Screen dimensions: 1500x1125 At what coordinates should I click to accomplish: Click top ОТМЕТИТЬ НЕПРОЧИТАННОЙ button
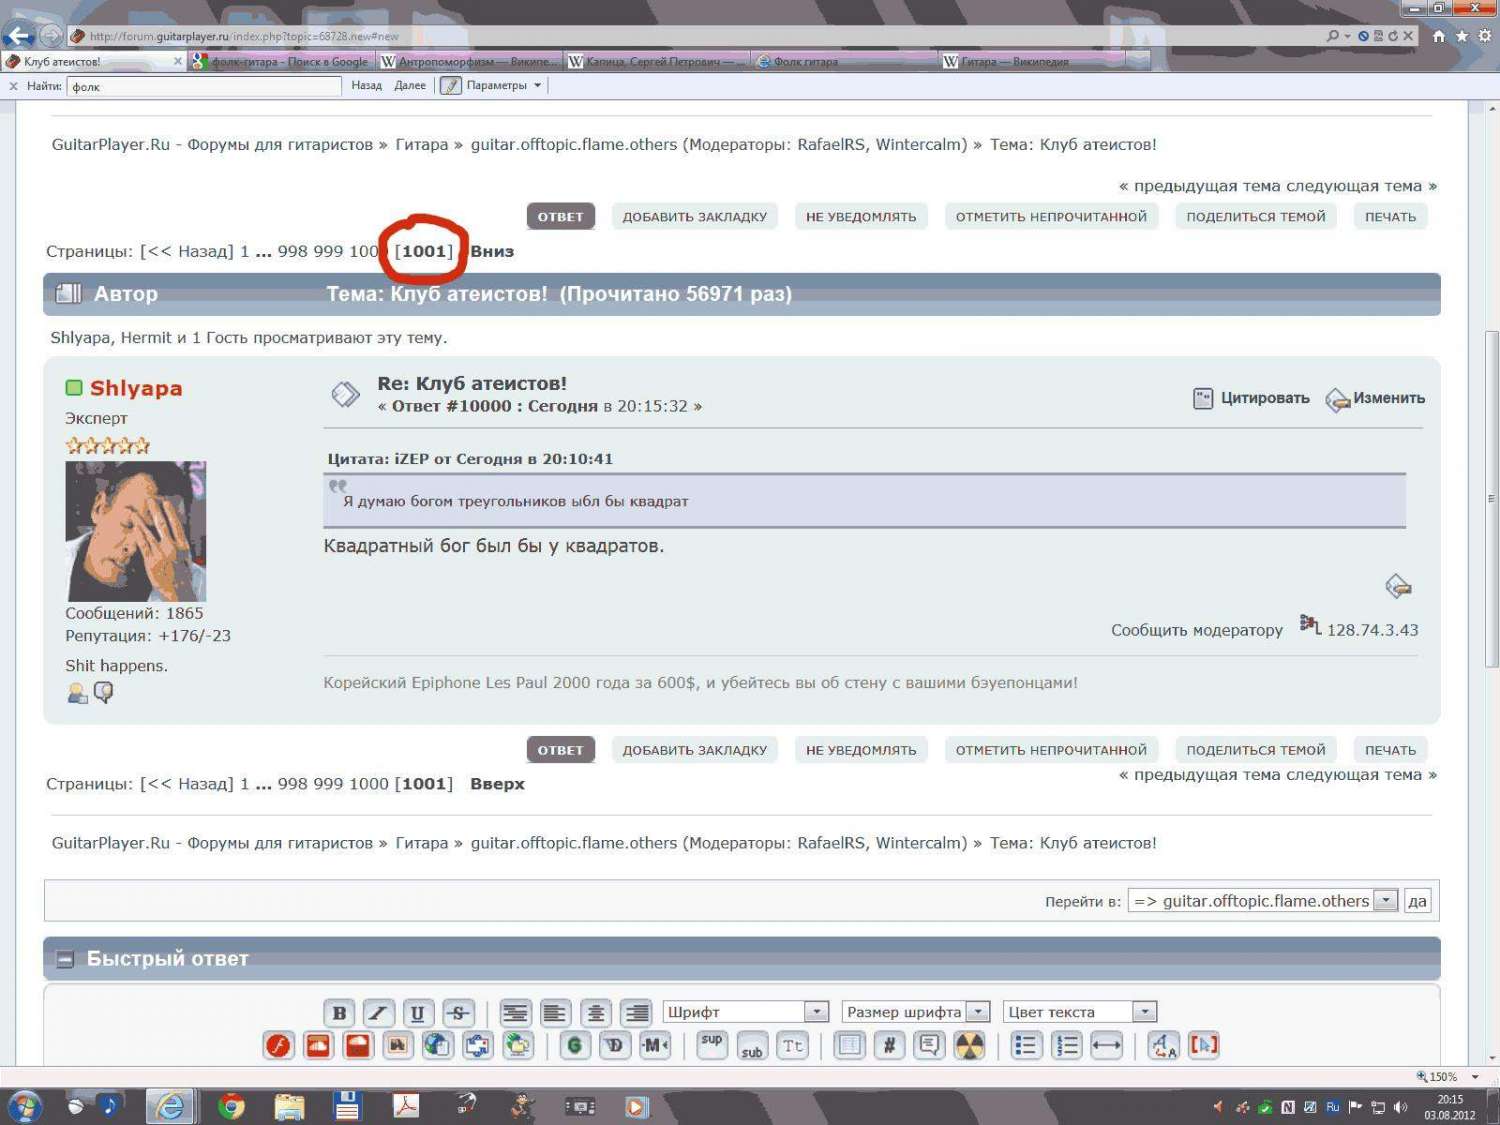tap(1051, 217)
